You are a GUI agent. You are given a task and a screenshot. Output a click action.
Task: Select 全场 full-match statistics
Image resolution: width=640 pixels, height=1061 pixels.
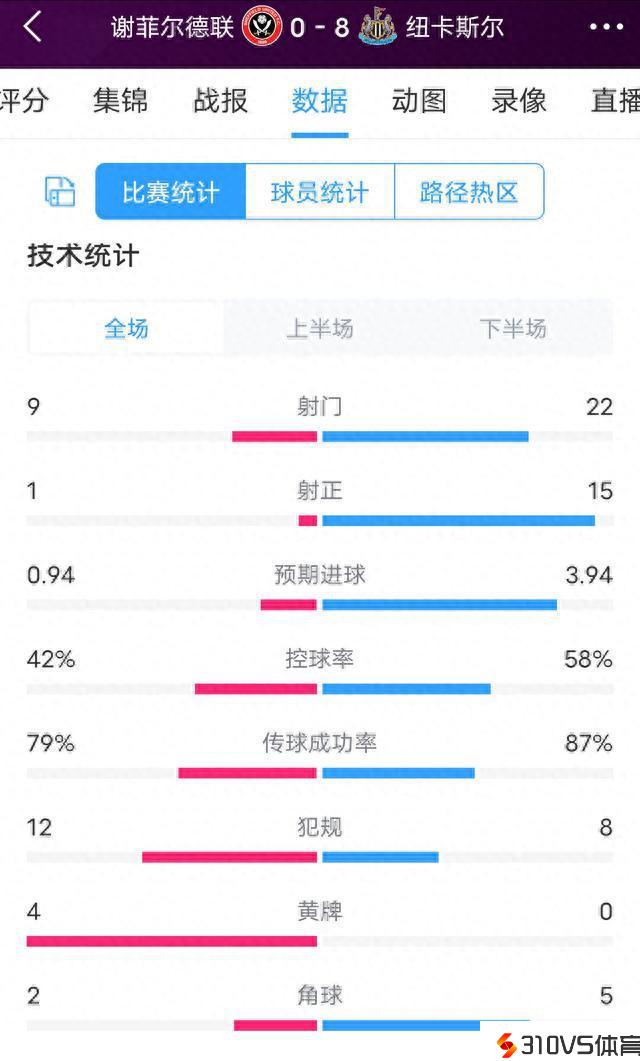click(x=126, y=328)
